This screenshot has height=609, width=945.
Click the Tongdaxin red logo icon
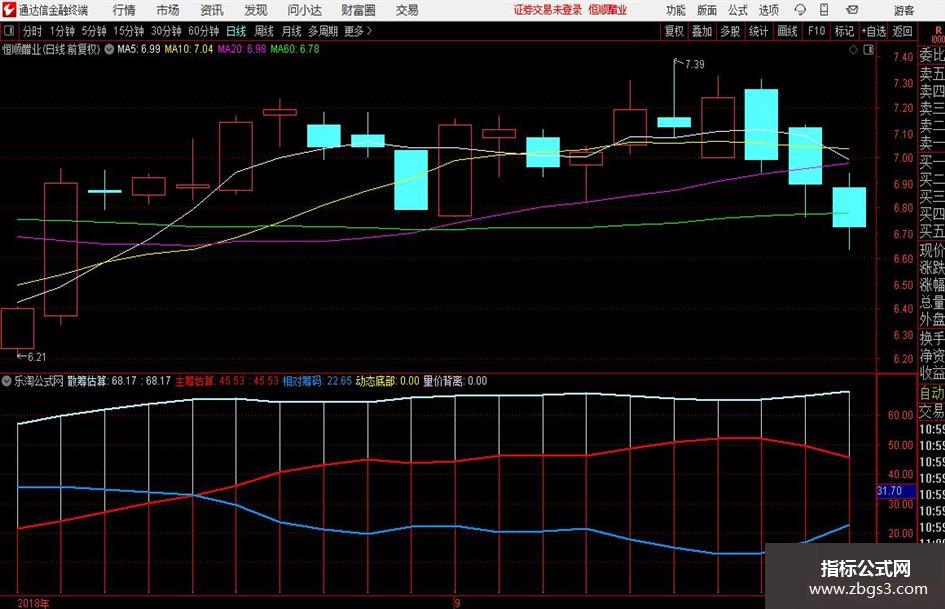pos(9,10)
